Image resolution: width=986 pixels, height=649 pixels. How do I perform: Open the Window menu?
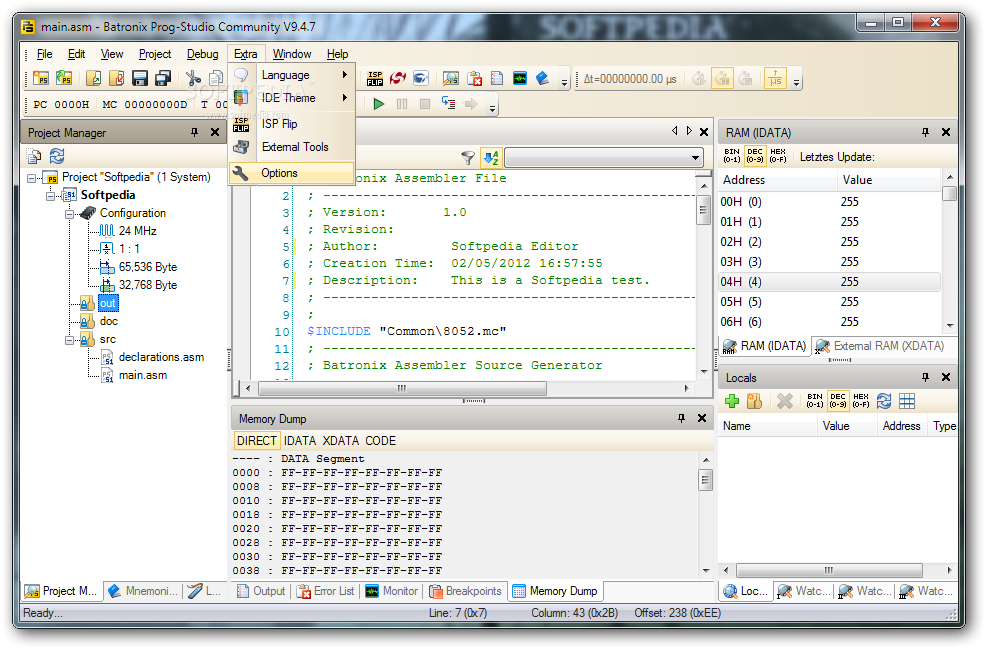click(x=292, y=54)
